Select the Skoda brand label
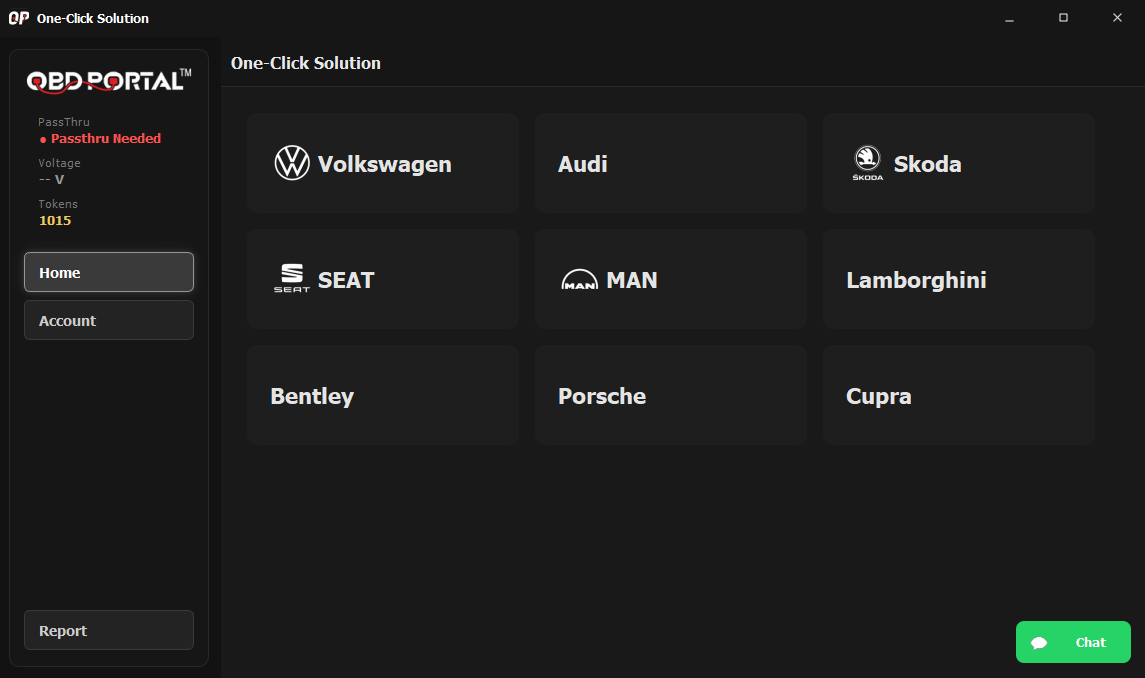Screen dimensions: 1145x678 pyautogui.click(x=927, y=164)
